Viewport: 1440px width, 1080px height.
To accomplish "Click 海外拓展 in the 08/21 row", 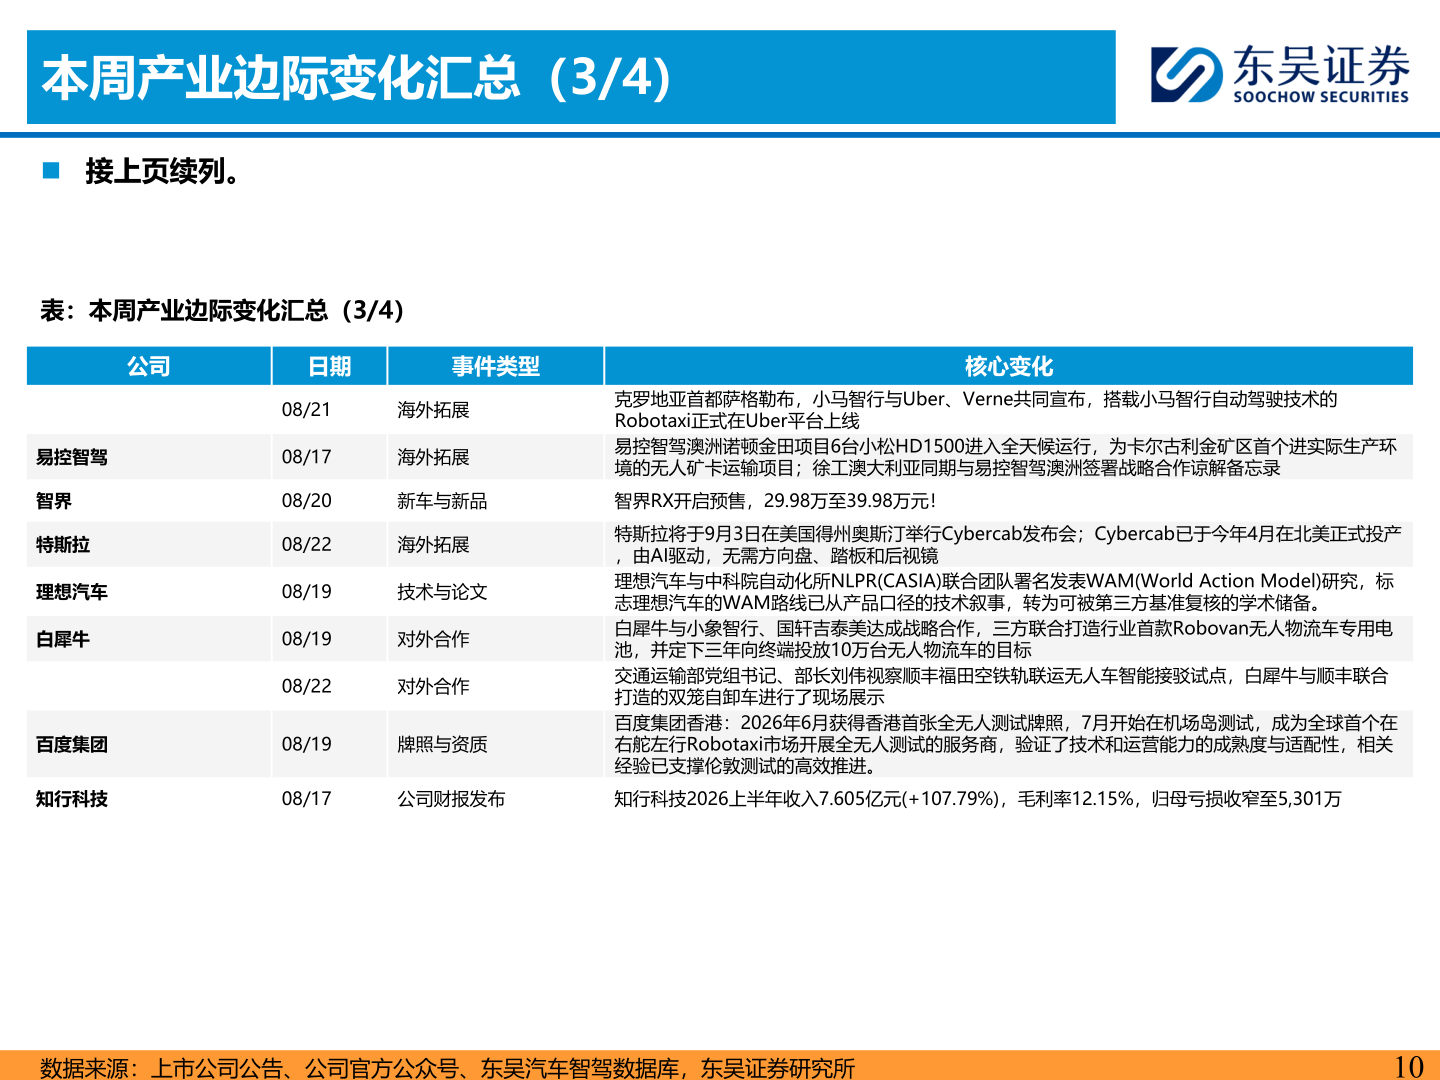I will (x=433, y=410).
